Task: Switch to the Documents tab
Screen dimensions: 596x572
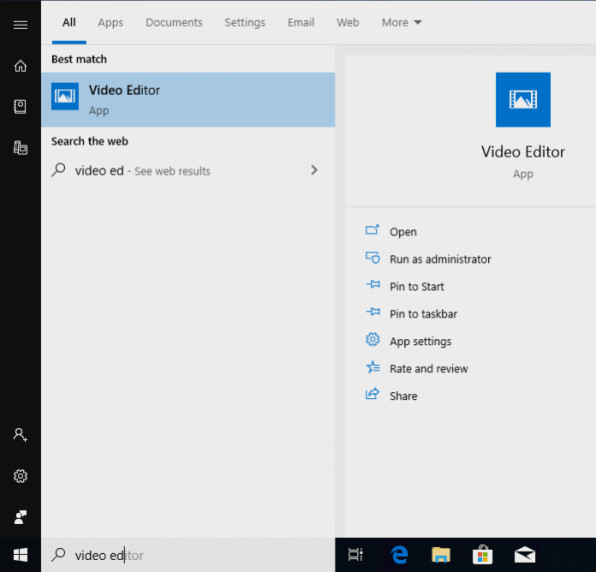Action: (x=174, y=22)
